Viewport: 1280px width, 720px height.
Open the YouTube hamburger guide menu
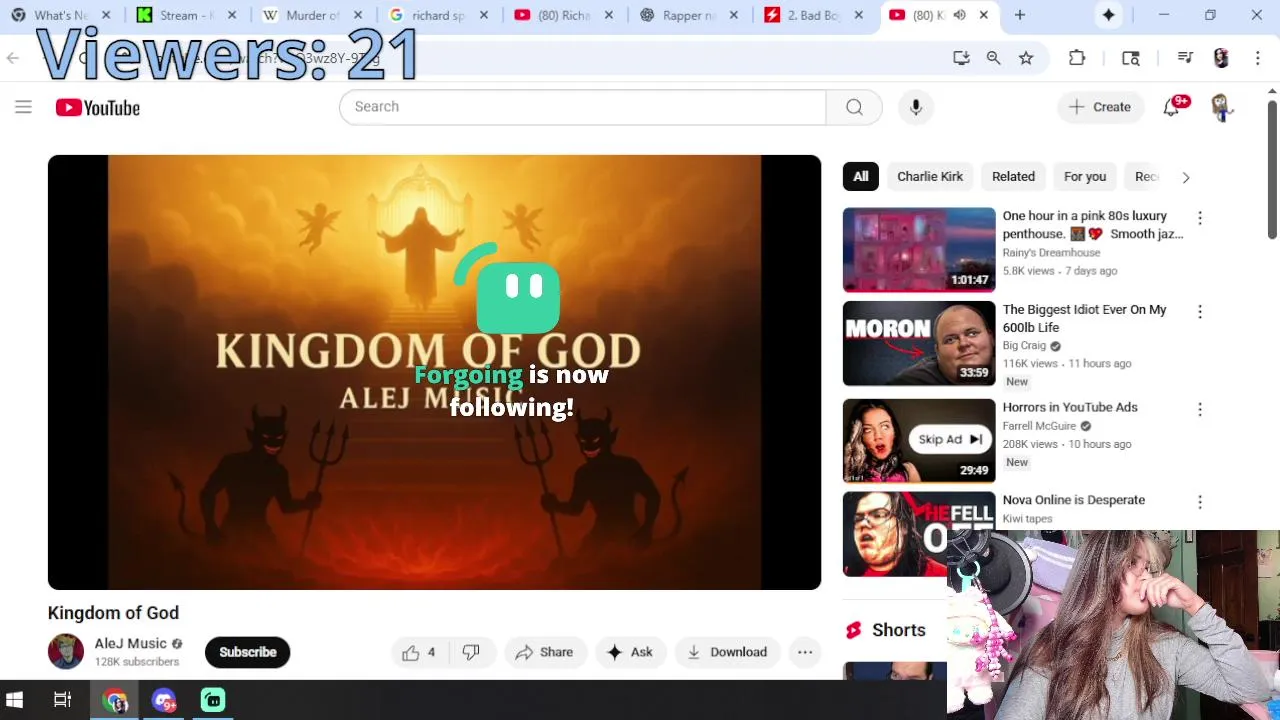point(23,107)
